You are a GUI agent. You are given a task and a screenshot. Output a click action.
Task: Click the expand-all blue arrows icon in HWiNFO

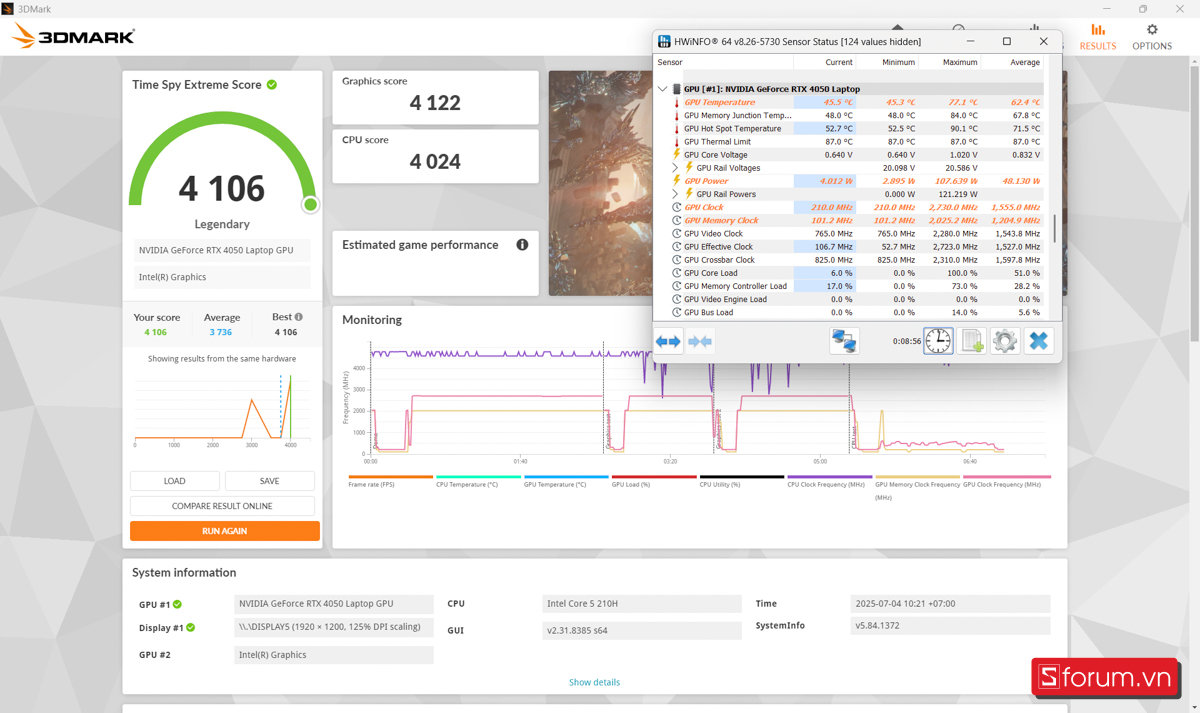click(669, 341)
